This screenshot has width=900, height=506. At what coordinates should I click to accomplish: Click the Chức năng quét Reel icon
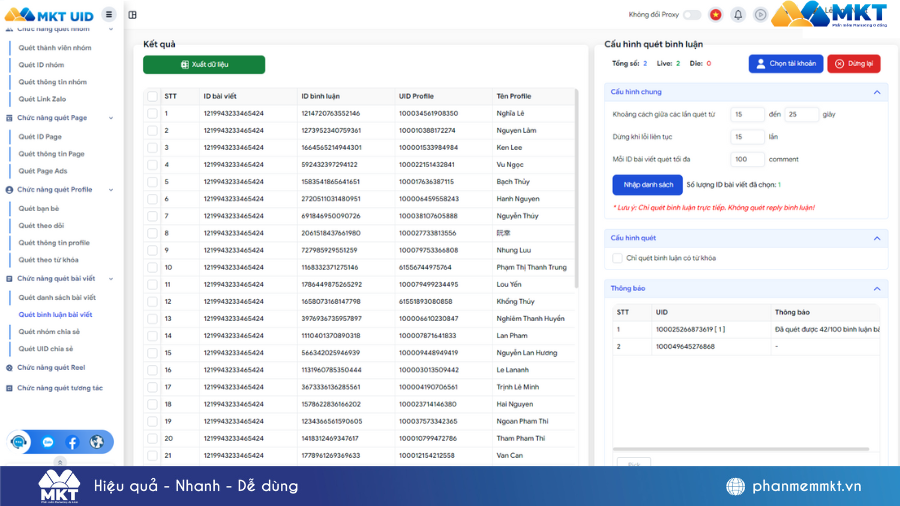tap(9, 368)
